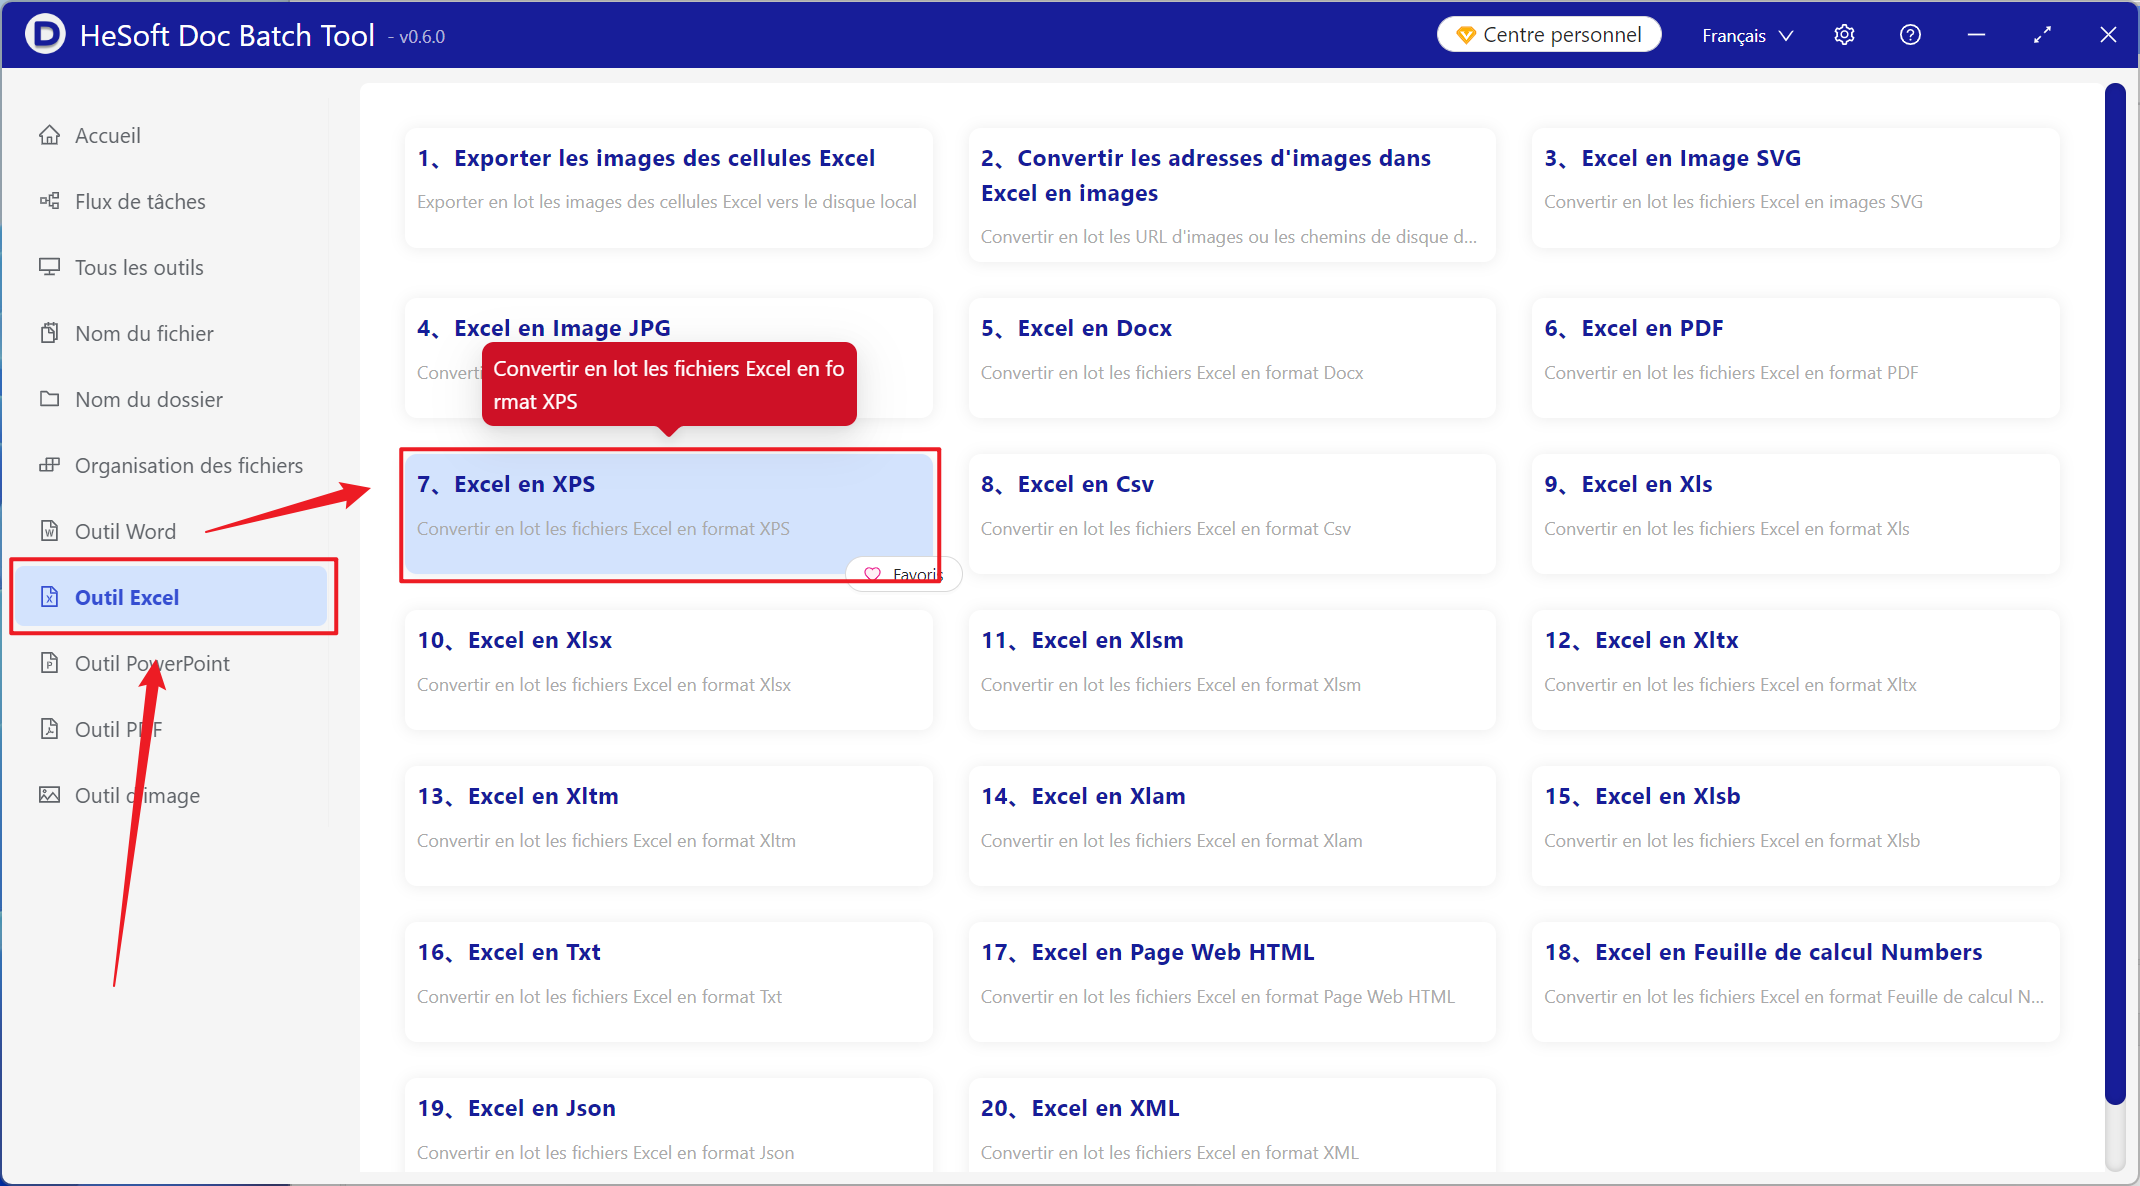Viewport: 2140px width, 1186px height.
Task: Click 'Convertir en lot les fichiers Excel en images SVG'
Action: [1733, 202]
